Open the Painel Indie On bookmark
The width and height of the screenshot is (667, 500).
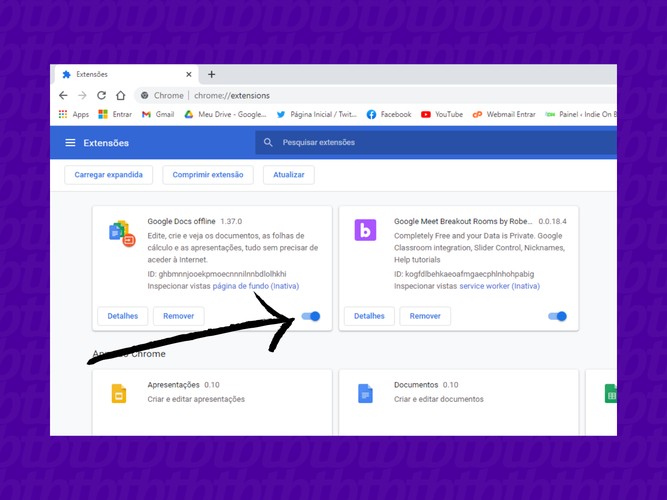581,114
